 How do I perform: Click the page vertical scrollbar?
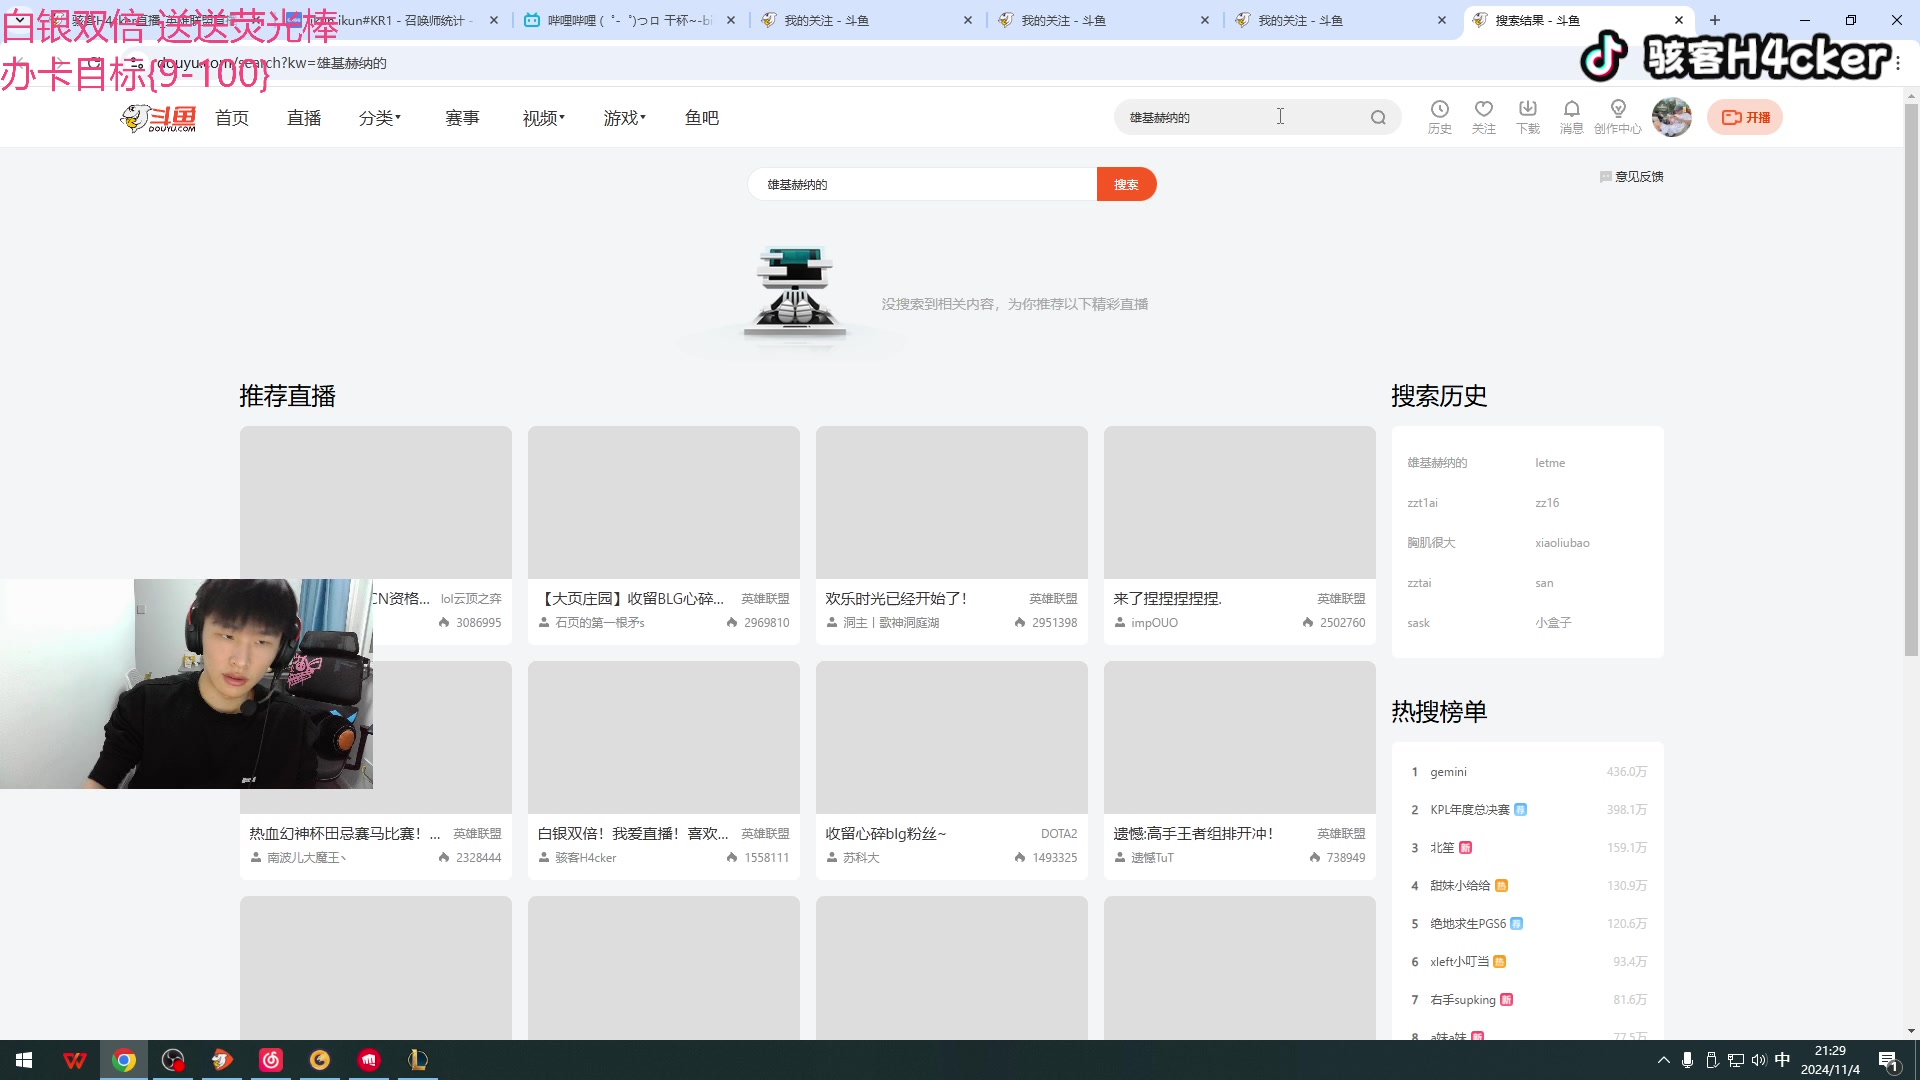[1911, 380]
